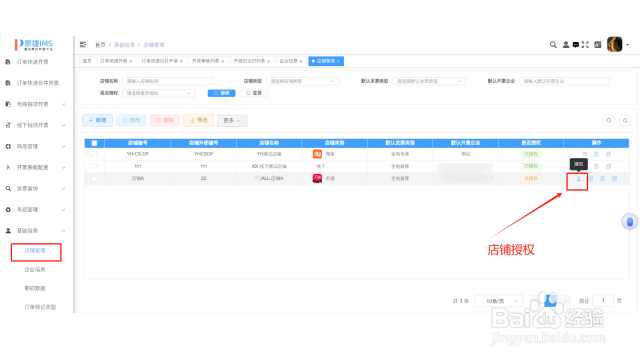Switch to the 订单快速合并开票 tab
Screen dimensions: 640x360
(162, 61)
